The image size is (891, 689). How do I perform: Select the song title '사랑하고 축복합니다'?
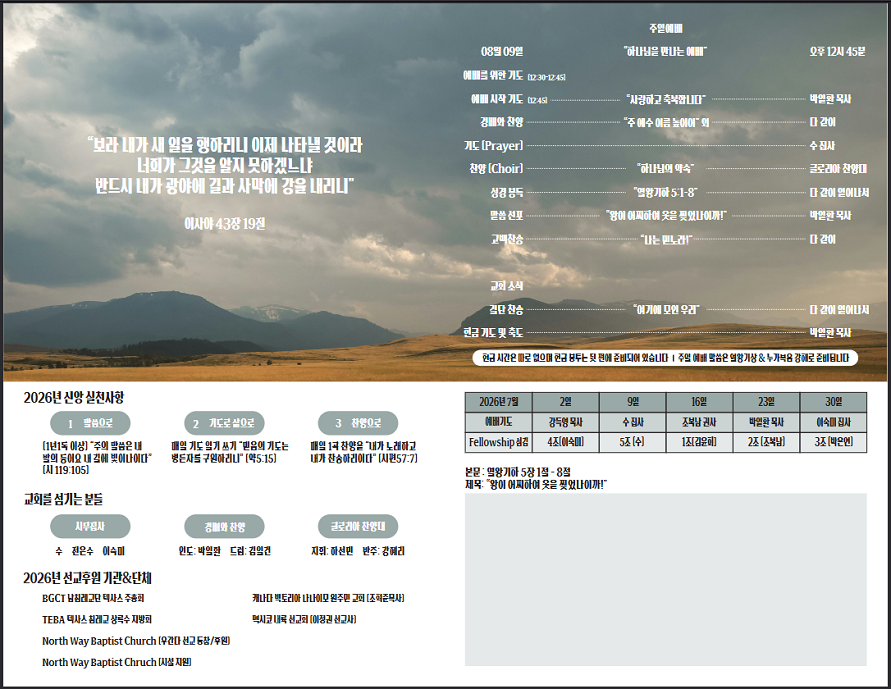point(665,99)
